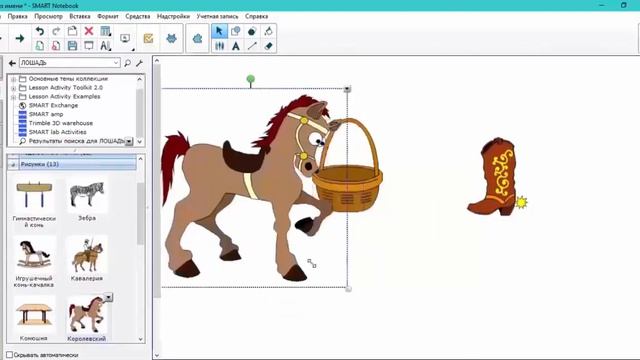Screen dimensions: 640x360
Task: Insert a table from the toolbar
Action: tap(105, 31)
